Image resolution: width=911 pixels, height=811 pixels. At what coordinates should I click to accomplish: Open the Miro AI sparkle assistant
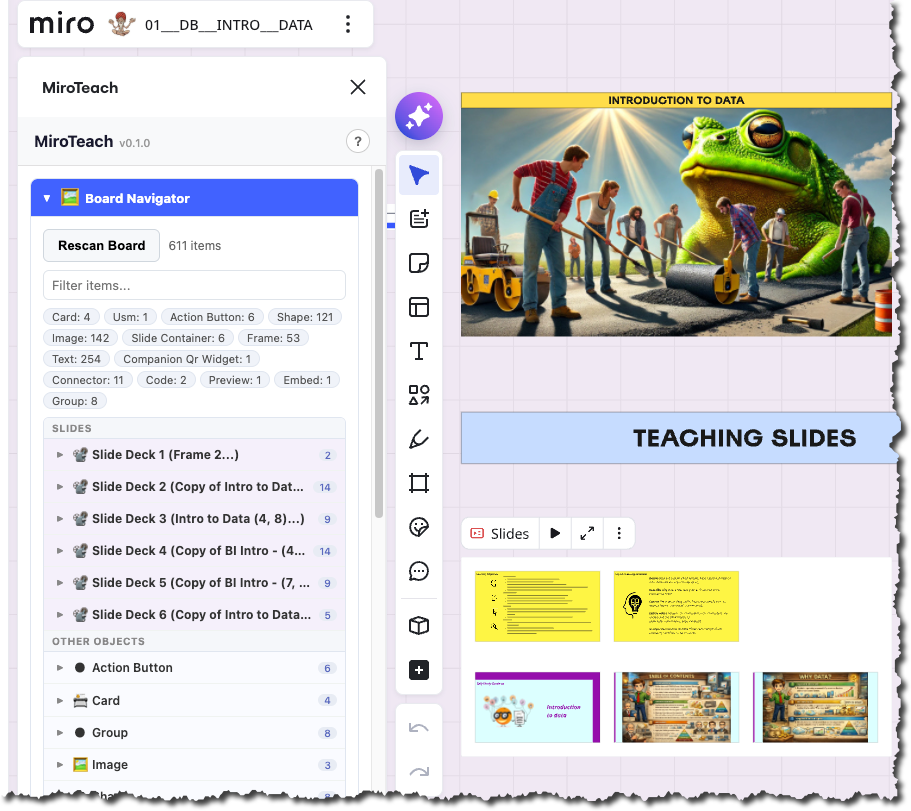tap(418, 116)
